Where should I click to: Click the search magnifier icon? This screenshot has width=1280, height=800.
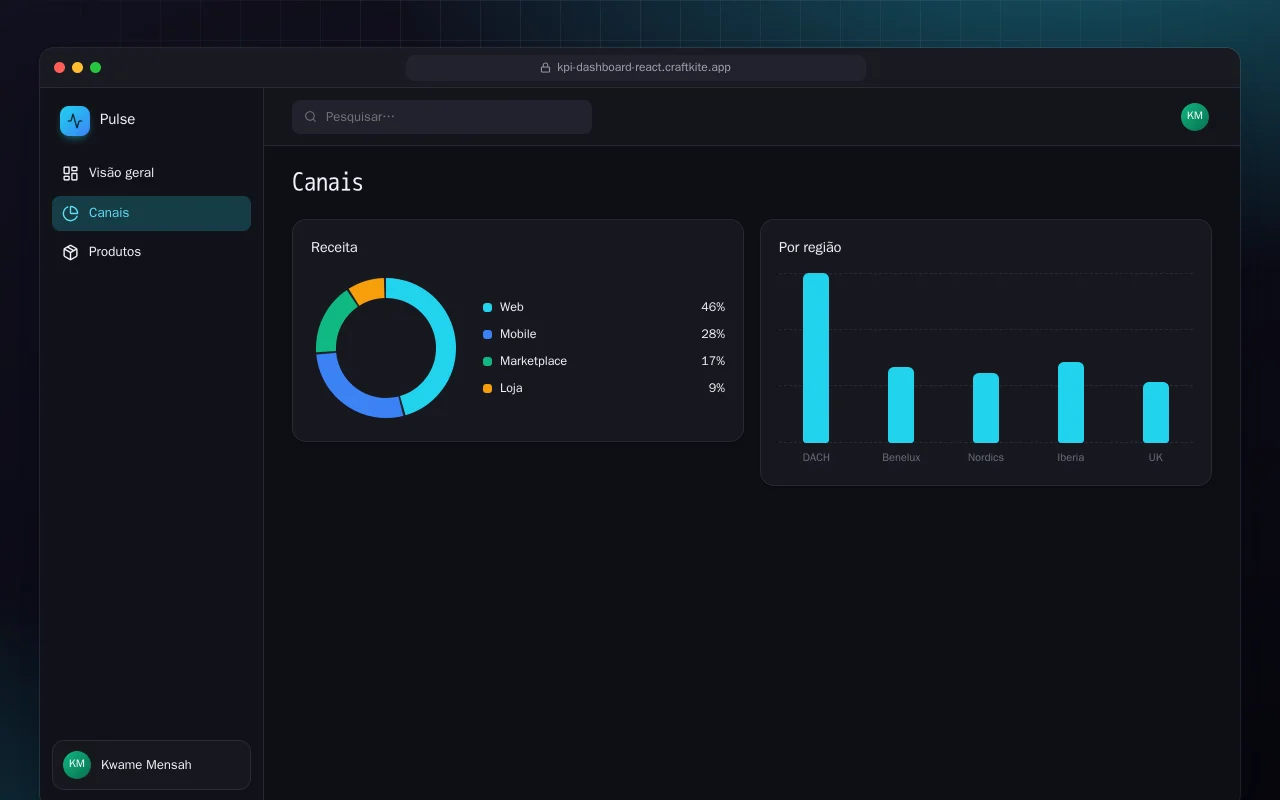[x=311, y=117]
